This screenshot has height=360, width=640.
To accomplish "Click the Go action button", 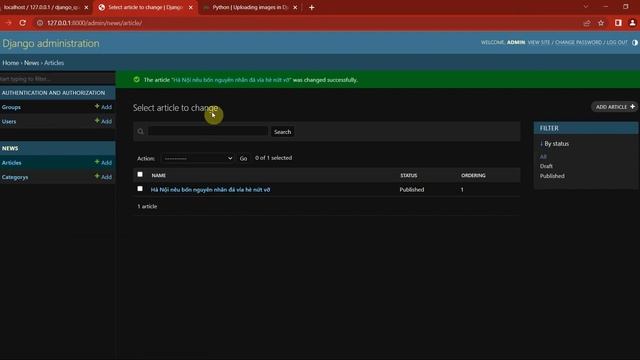I will coord(243,158).
